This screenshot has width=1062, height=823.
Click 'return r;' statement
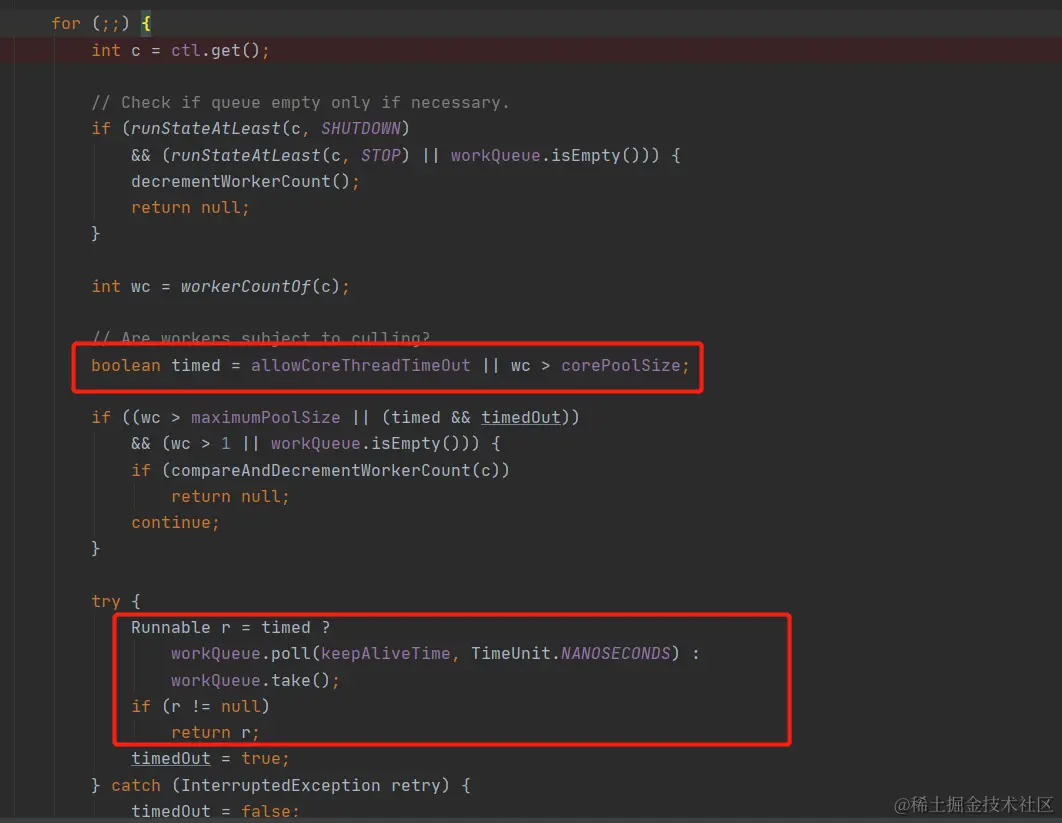[215, 733]
